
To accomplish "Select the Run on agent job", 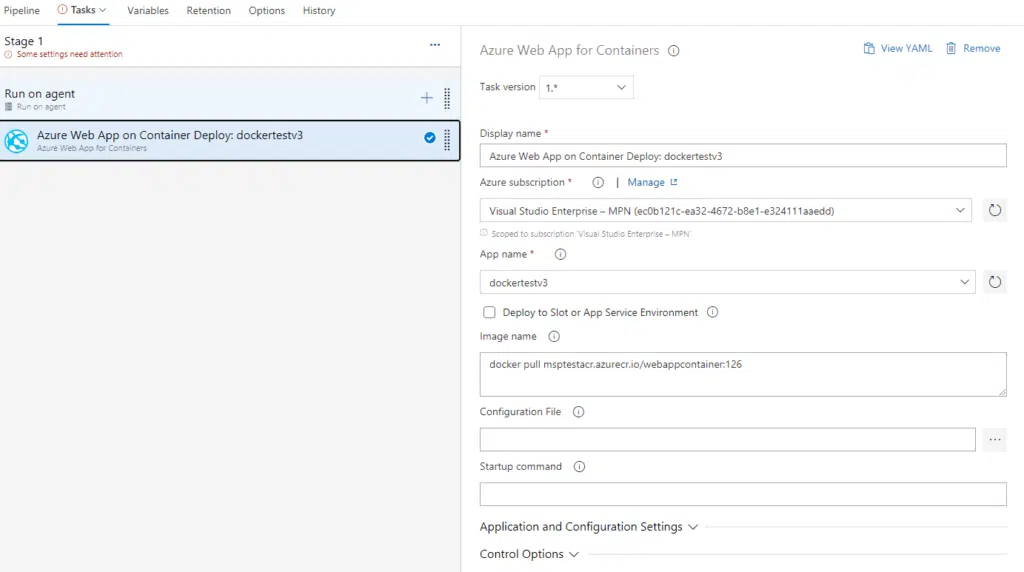I will coord(230,99).
